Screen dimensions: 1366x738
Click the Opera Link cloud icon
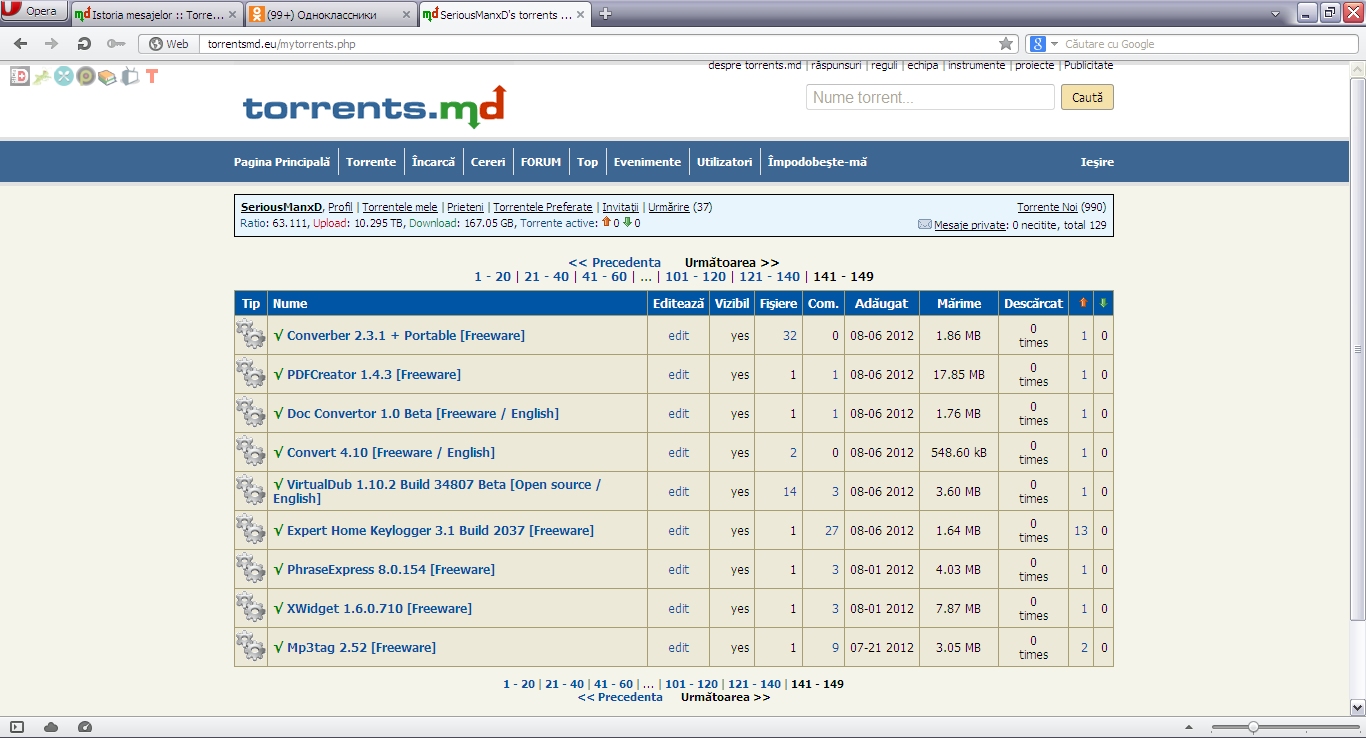click(51, 727)
